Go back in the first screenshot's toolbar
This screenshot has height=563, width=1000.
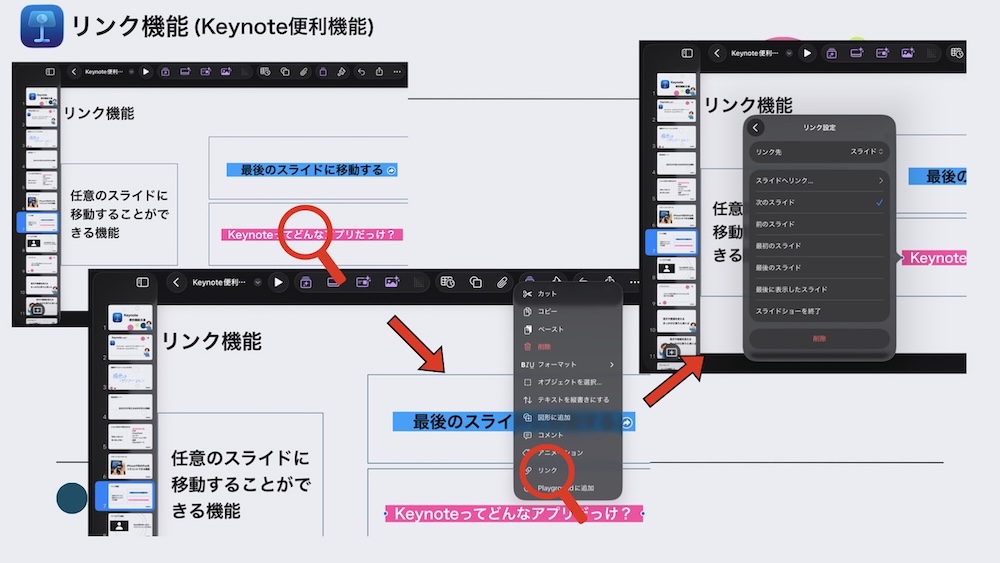73,72
